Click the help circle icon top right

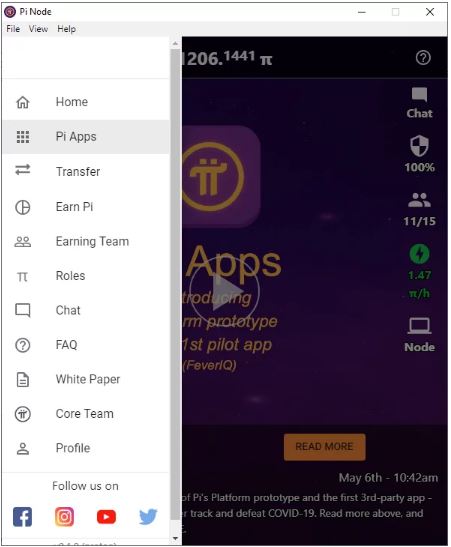(423, 58)
